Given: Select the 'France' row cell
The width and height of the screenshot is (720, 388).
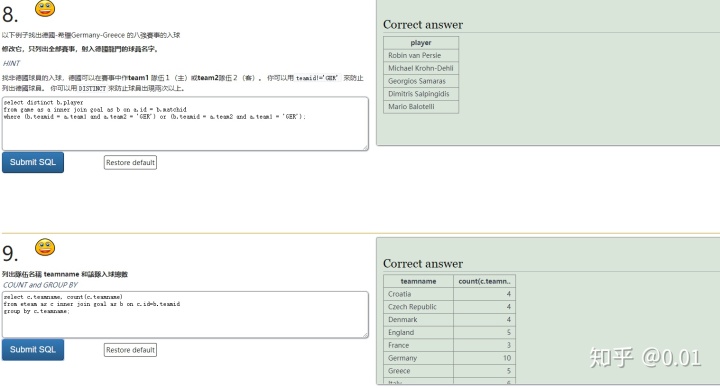Looking at the screenshot, I should [x=418, y=345].
